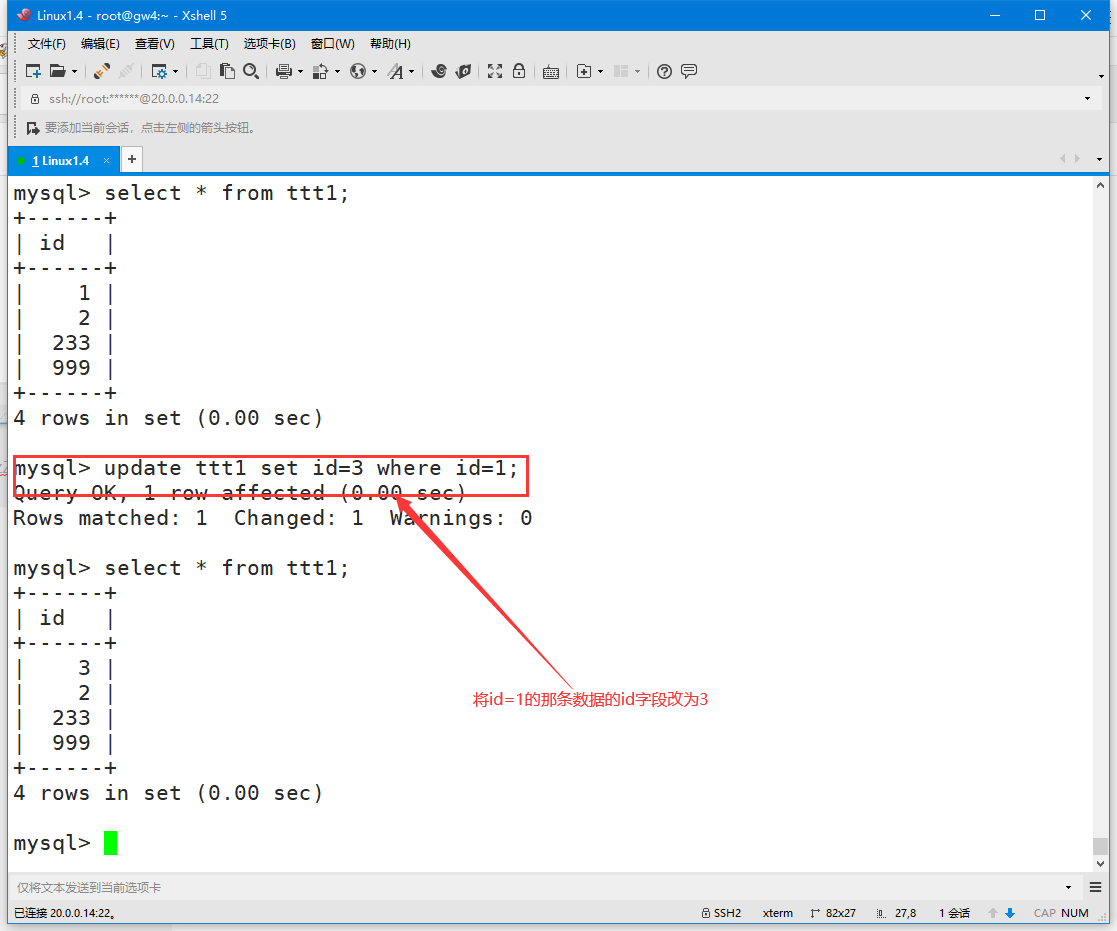Open the 选项卡(B) menu
Image resolution: width=1117 pixels, height=931 pixels.
click(269, 43)
